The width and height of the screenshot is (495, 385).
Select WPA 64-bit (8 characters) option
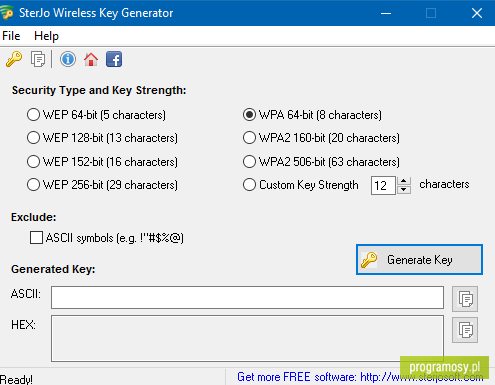(x=312, y=115)
